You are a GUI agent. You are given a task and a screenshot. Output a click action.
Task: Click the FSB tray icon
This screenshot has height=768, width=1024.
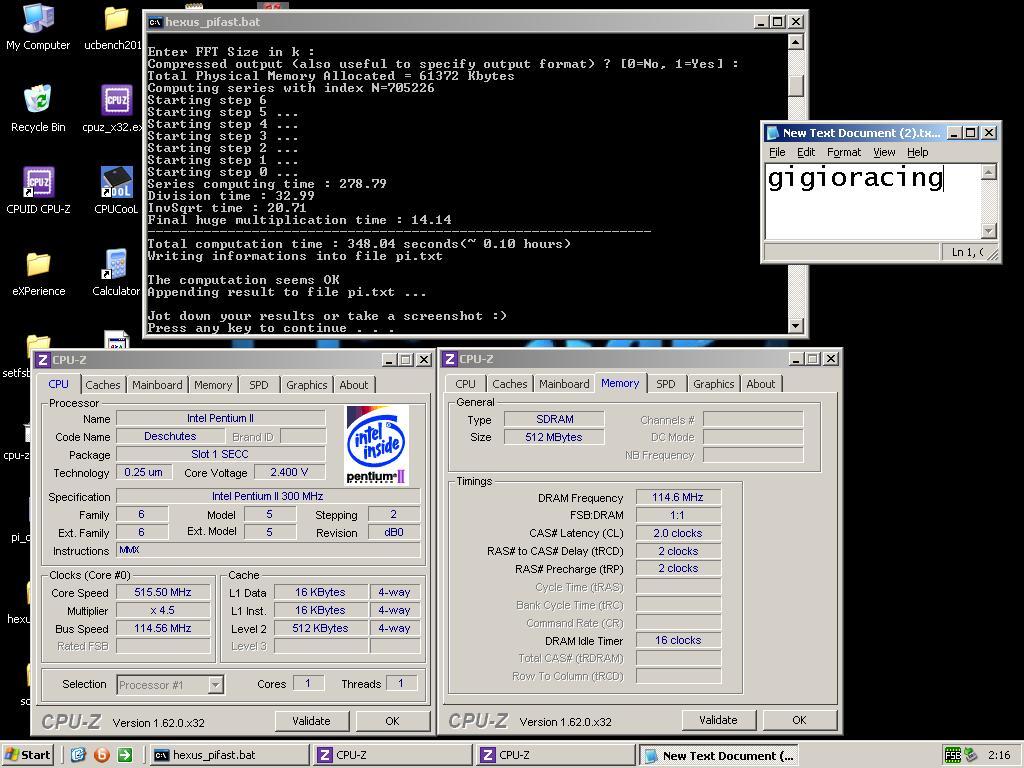pyautogui.click(x=953, y=755)
